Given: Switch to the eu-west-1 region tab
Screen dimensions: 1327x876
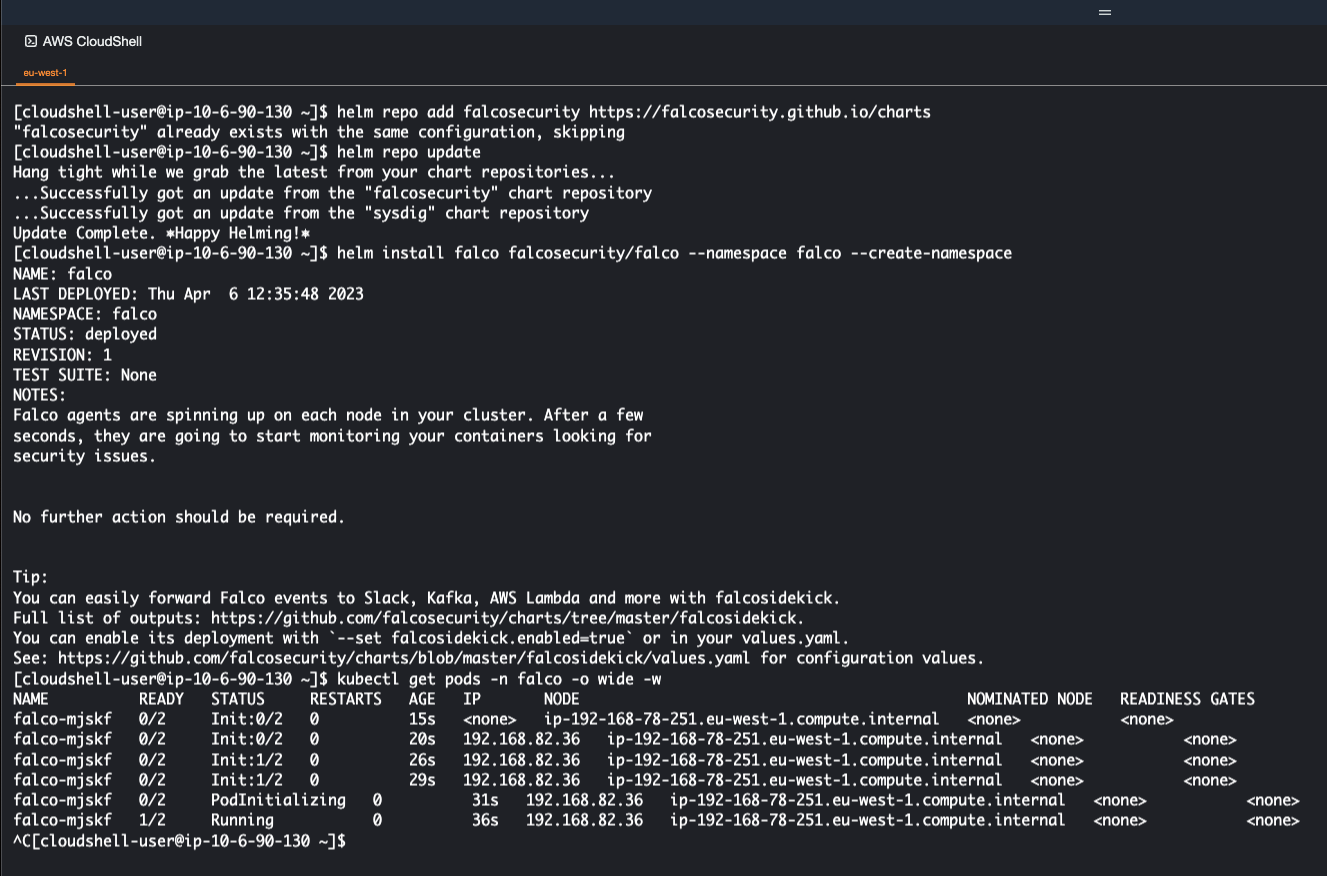Looking at the screenshot, I should pyautogui.click(x=45, y=73).
